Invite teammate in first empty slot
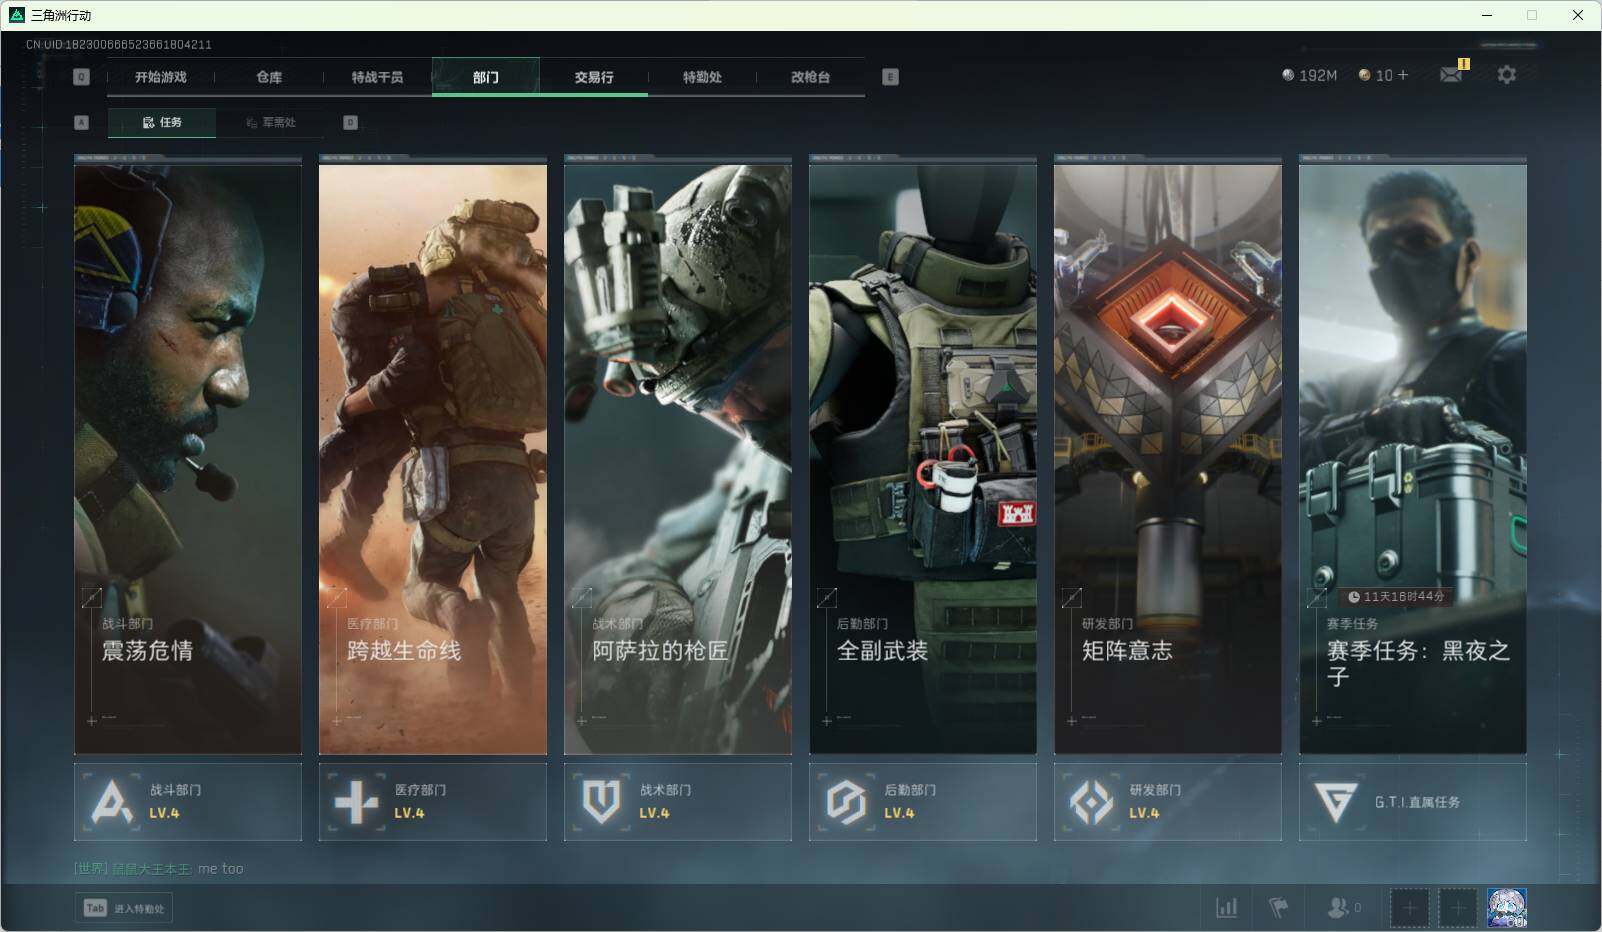The width and height of the screenshot is (1602, 932). click(x=1409, y=908)
